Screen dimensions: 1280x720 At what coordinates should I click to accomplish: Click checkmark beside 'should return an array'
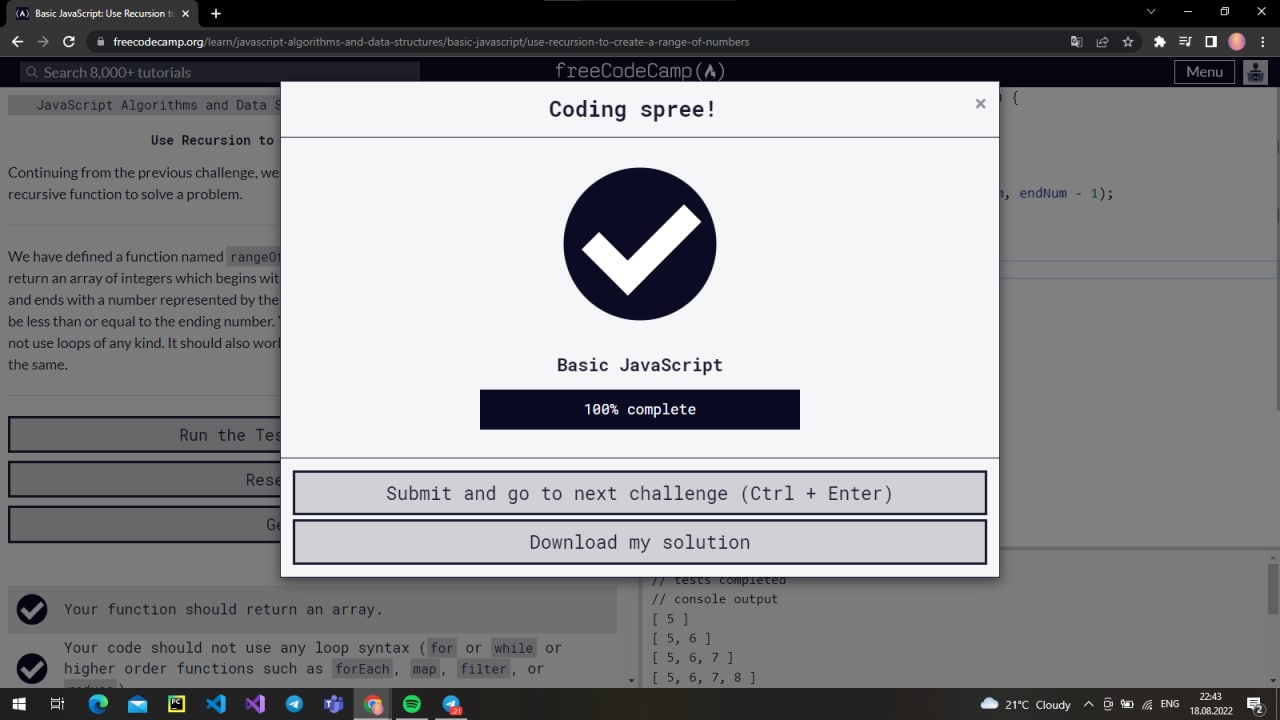[x=32, y=609]
